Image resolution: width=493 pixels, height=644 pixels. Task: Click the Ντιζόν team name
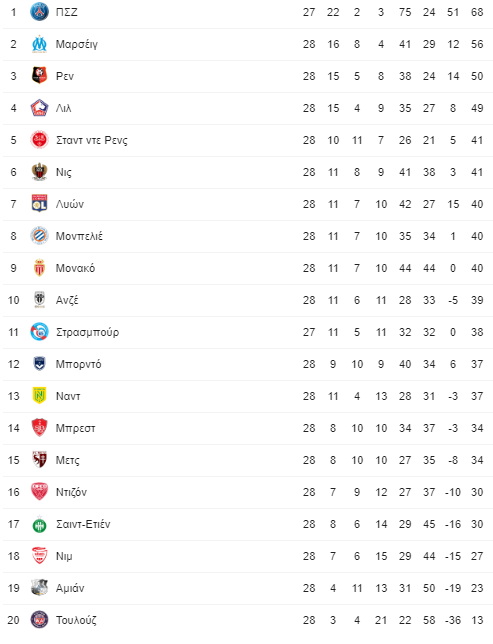click(71, 492)
